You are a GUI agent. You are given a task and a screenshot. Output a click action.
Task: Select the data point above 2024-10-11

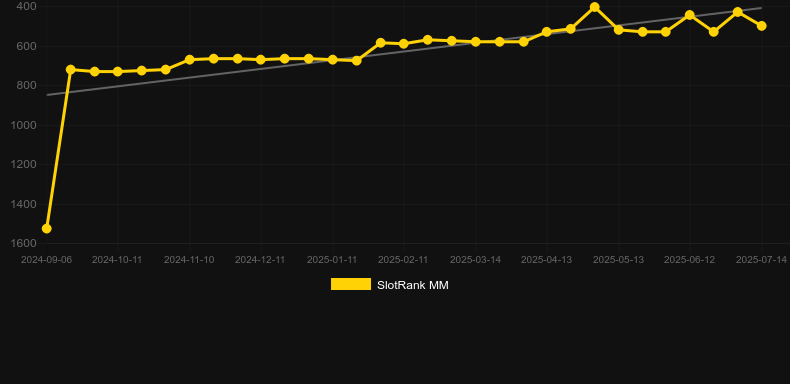pos(118,72)
